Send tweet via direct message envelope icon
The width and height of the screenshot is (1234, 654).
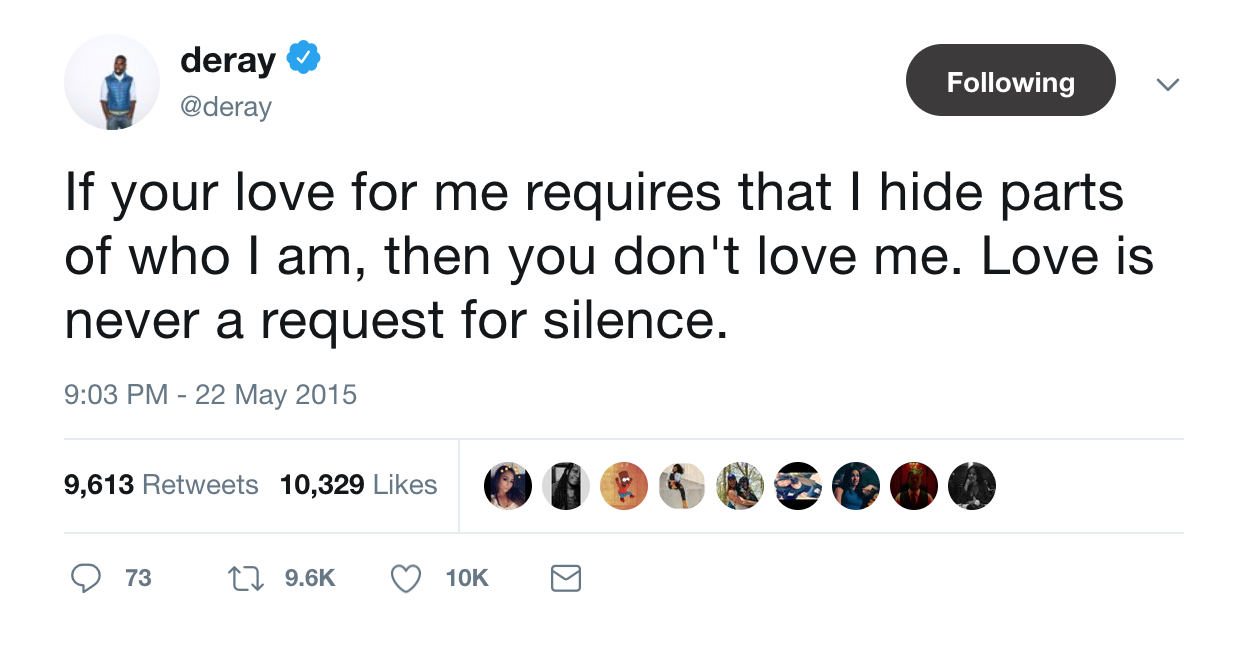coord(566,578)
